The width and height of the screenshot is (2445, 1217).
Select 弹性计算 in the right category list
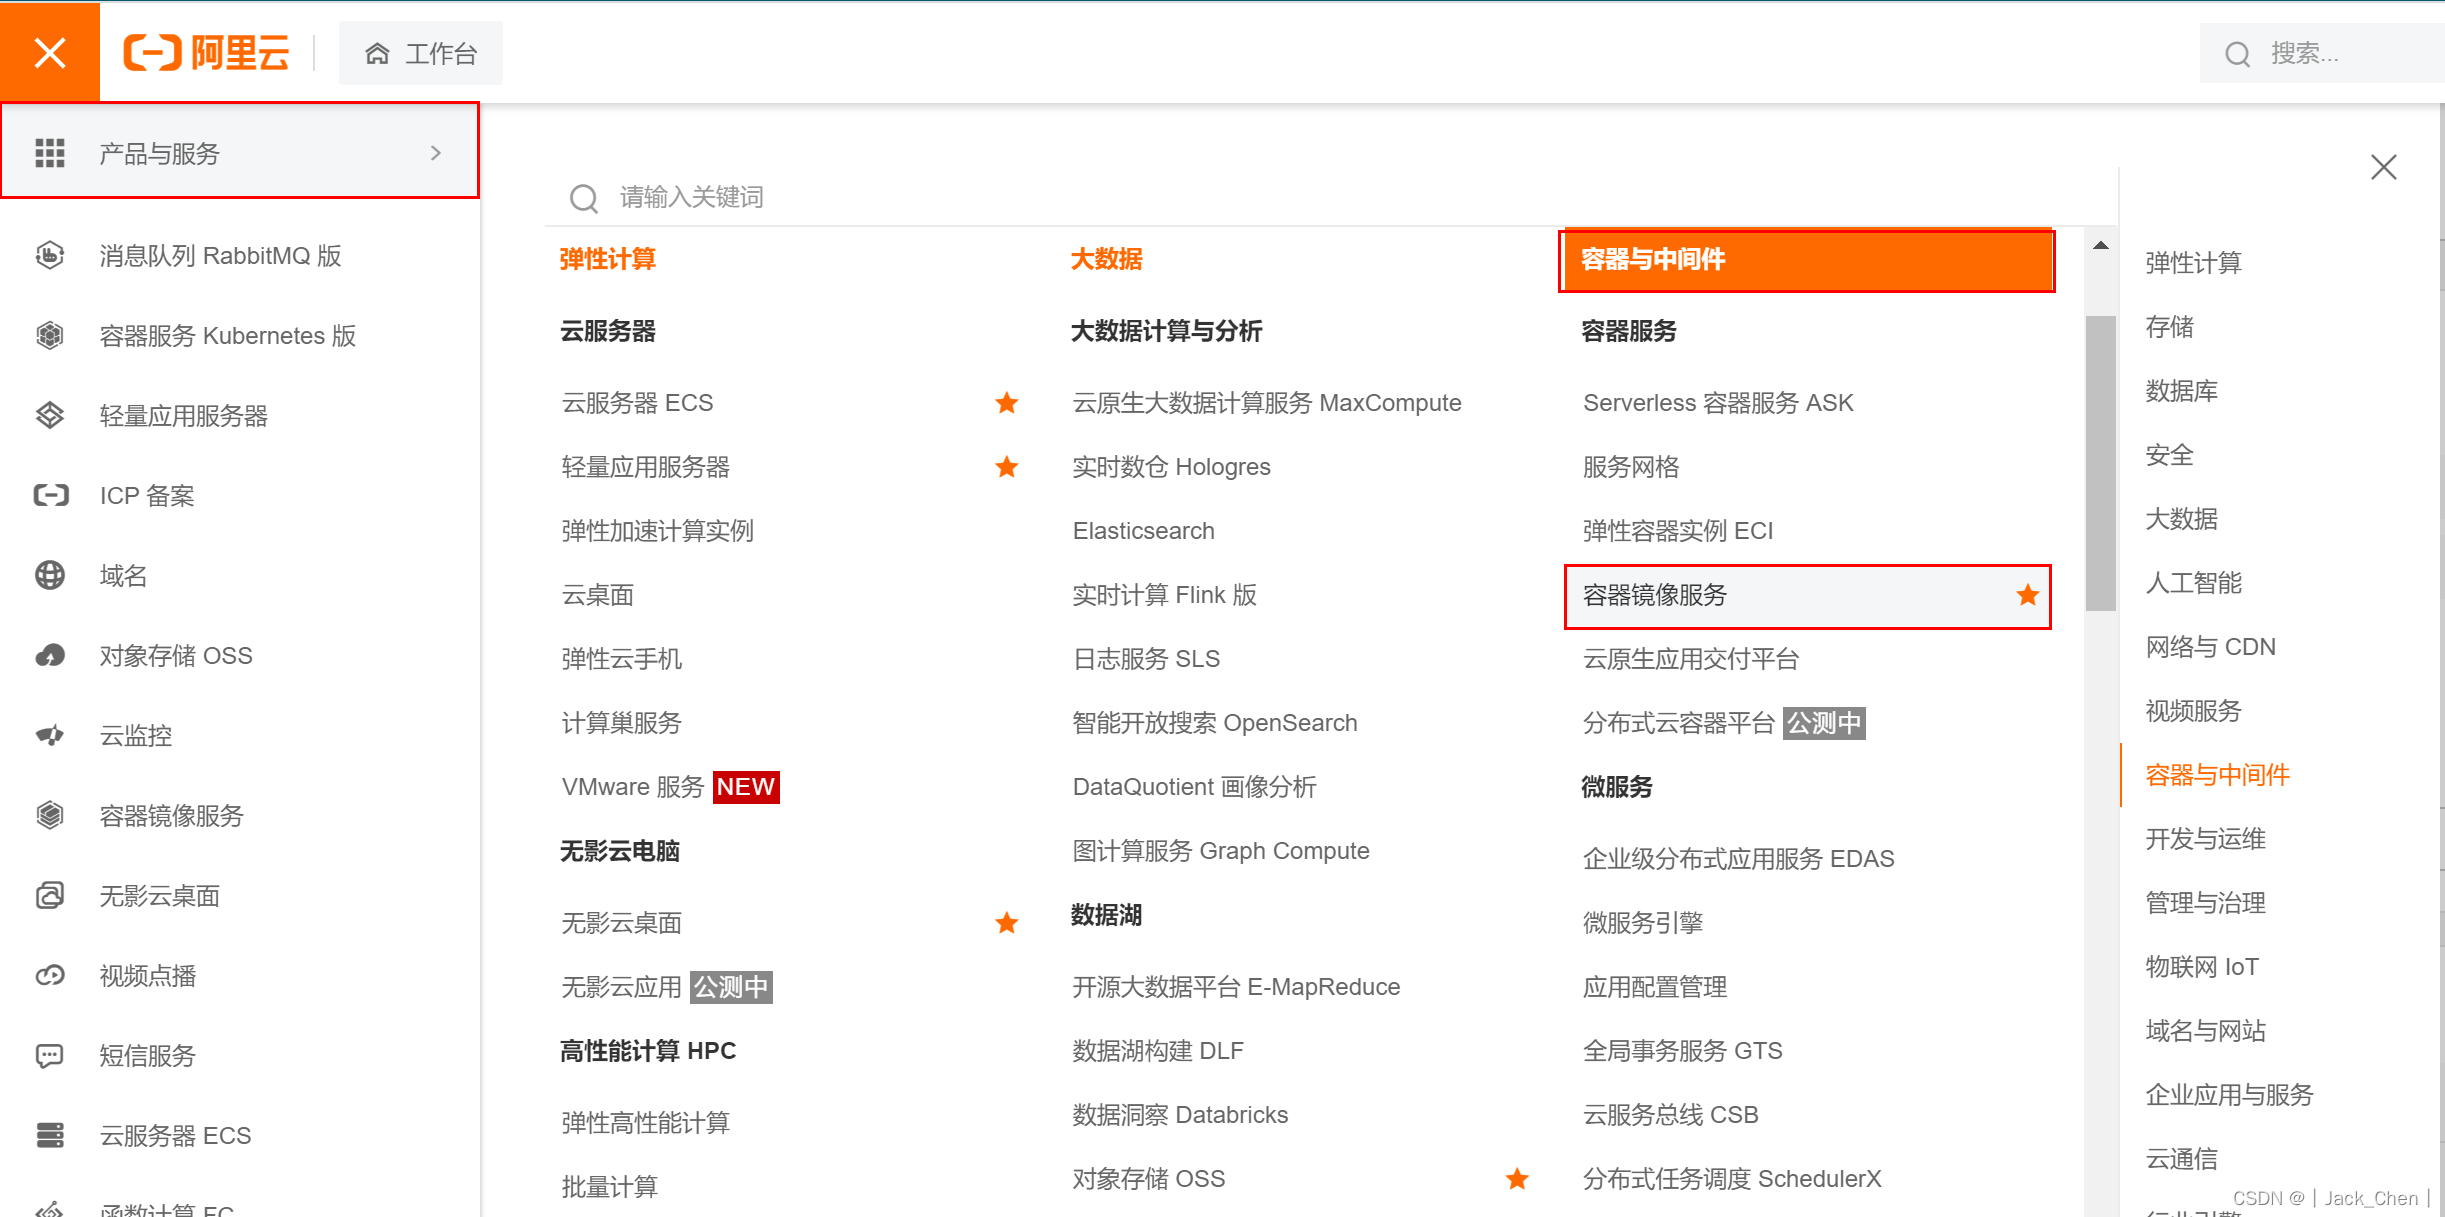point(2193,263)
